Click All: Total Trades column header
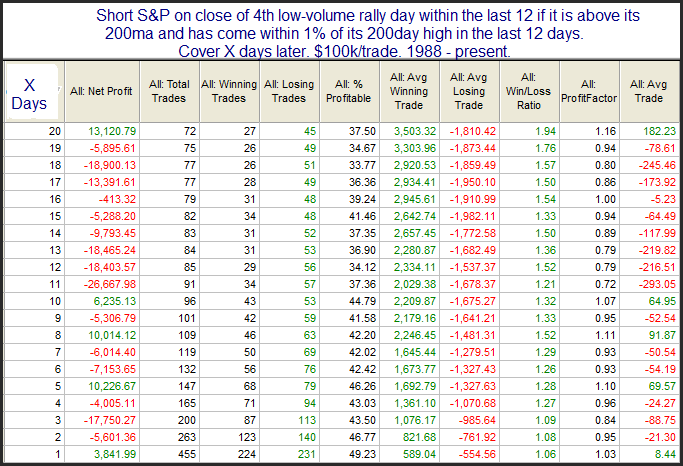The image size is (683, 466). point(169,92)
